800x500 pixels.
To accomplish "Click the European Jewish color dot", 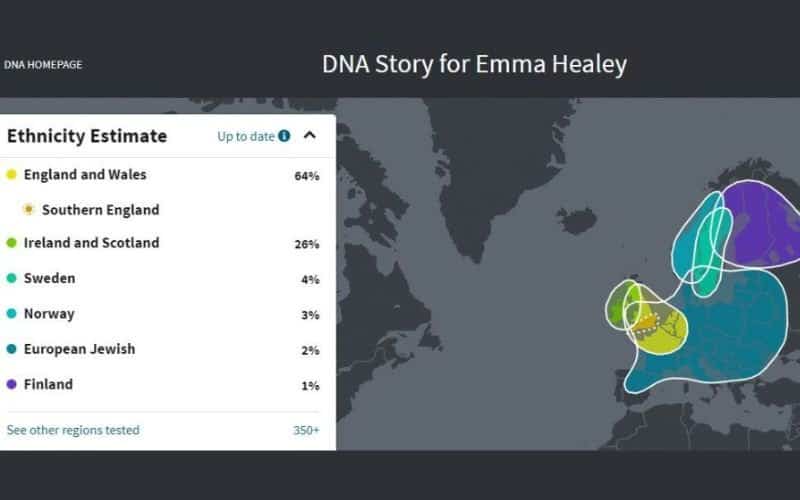I will point(11,349).
